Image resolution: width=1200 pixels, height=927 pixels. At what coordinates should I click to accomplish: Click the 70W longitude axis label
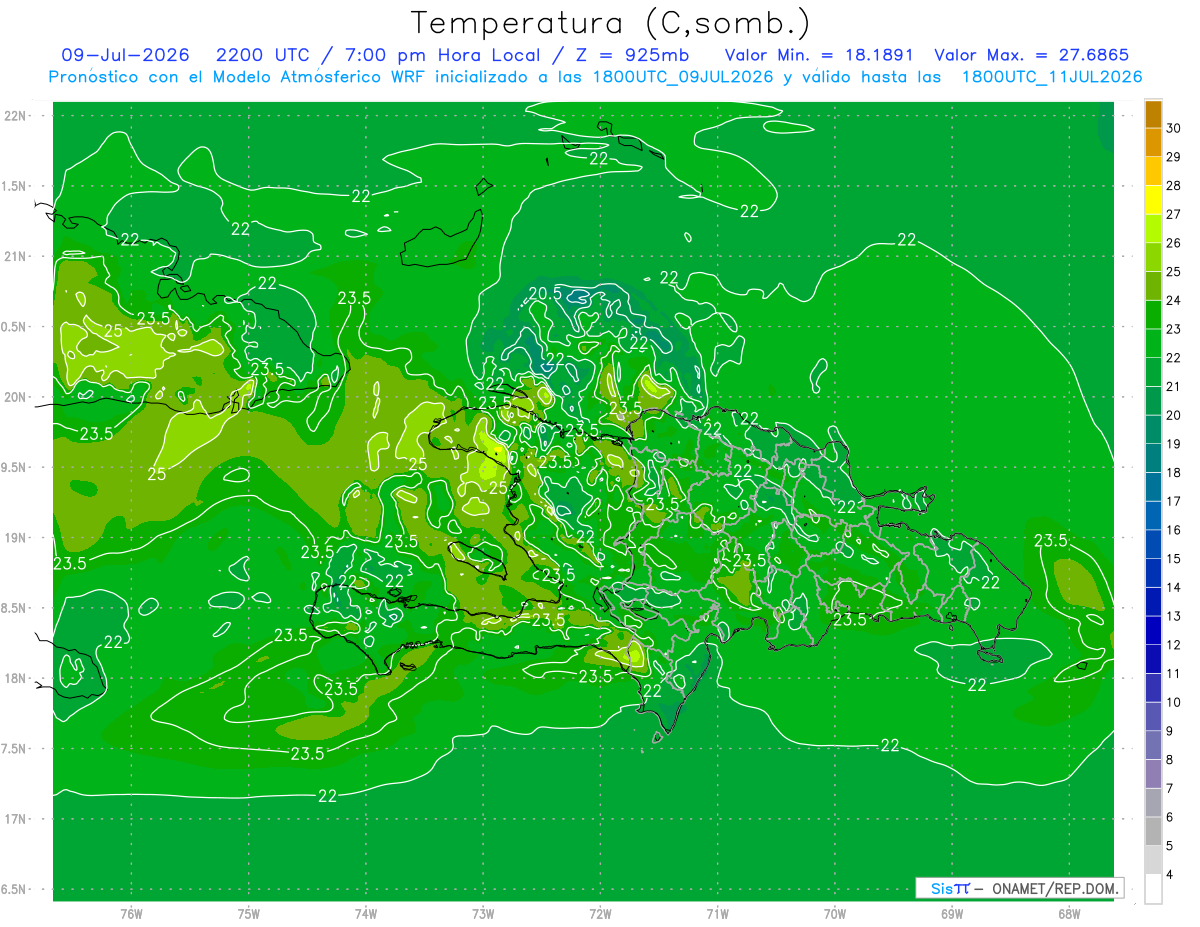(x=835, y=914)
